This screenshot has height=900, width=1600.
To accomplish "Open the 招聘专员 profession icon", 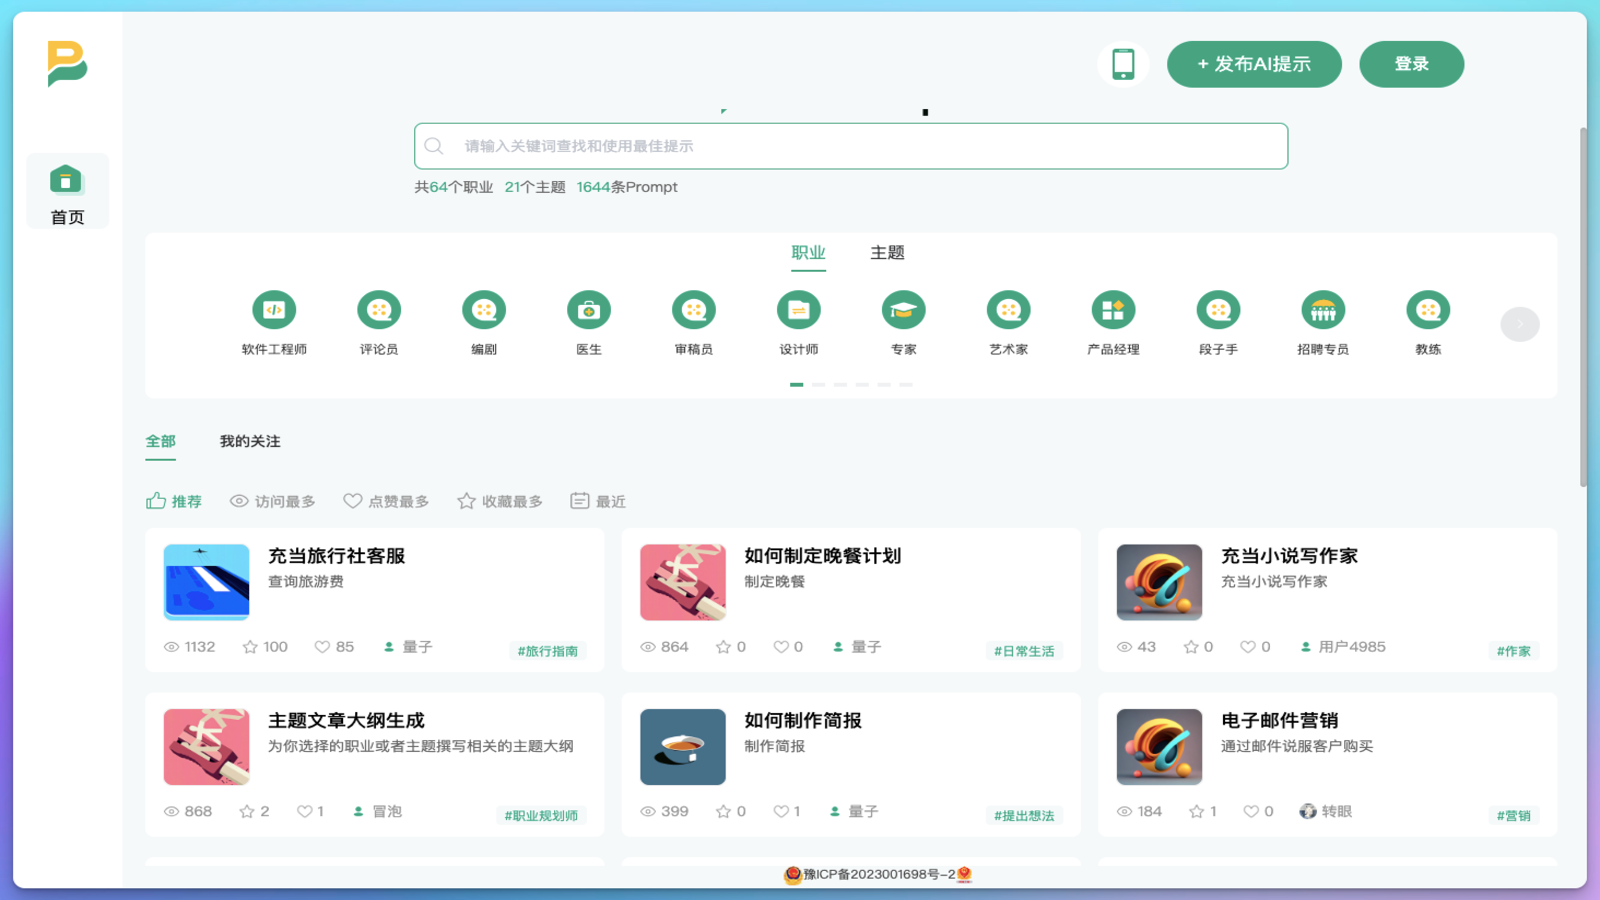I will pyautogui.click(x=1323, y=310).
